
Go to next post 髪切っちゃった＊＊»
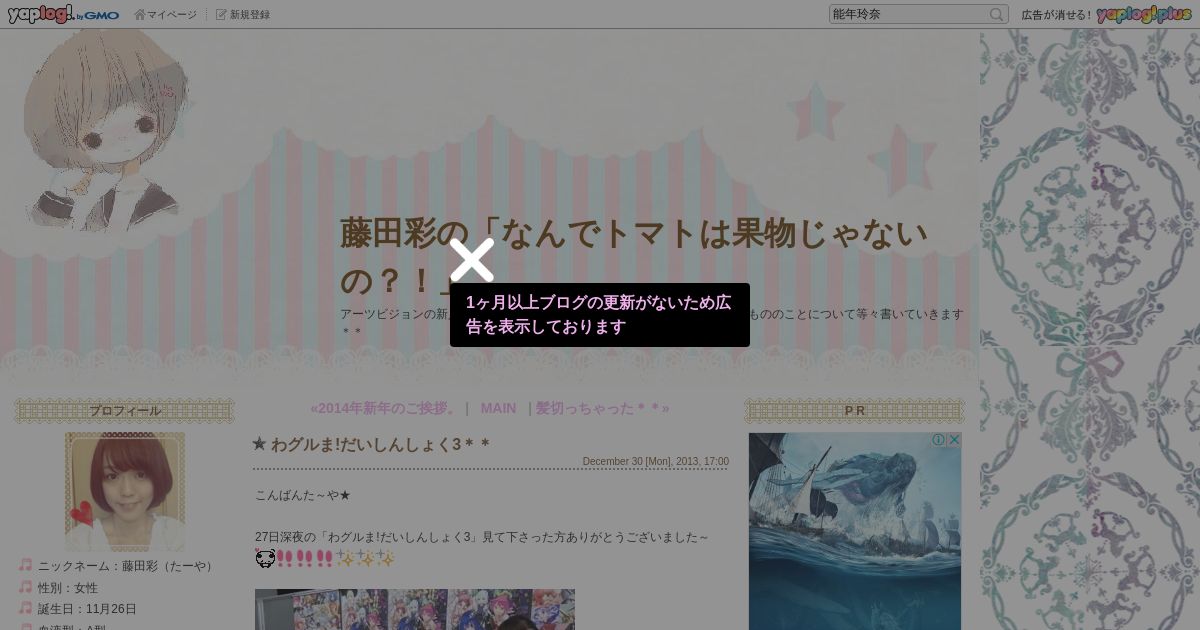602,408
